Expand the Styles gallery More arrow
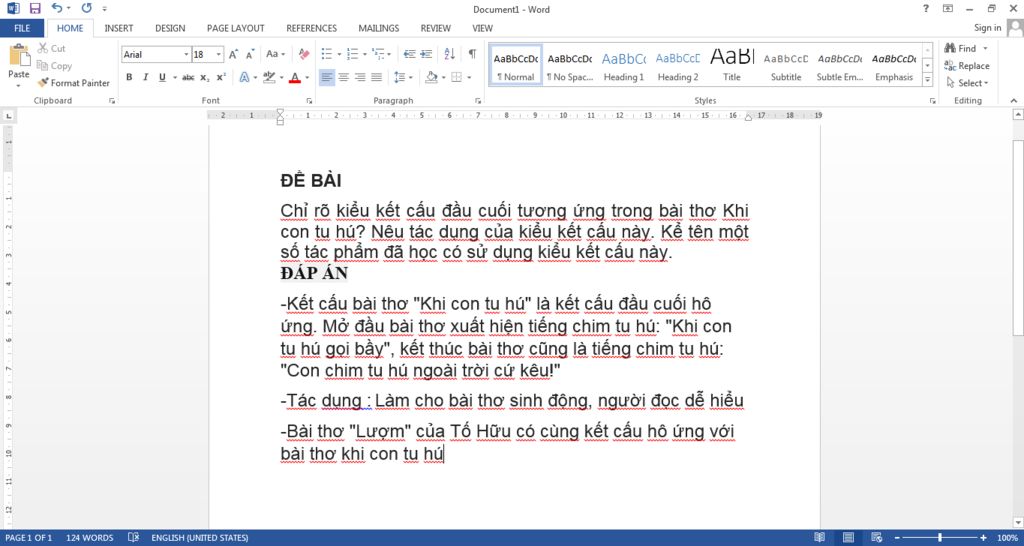 (x=927, y=80)
